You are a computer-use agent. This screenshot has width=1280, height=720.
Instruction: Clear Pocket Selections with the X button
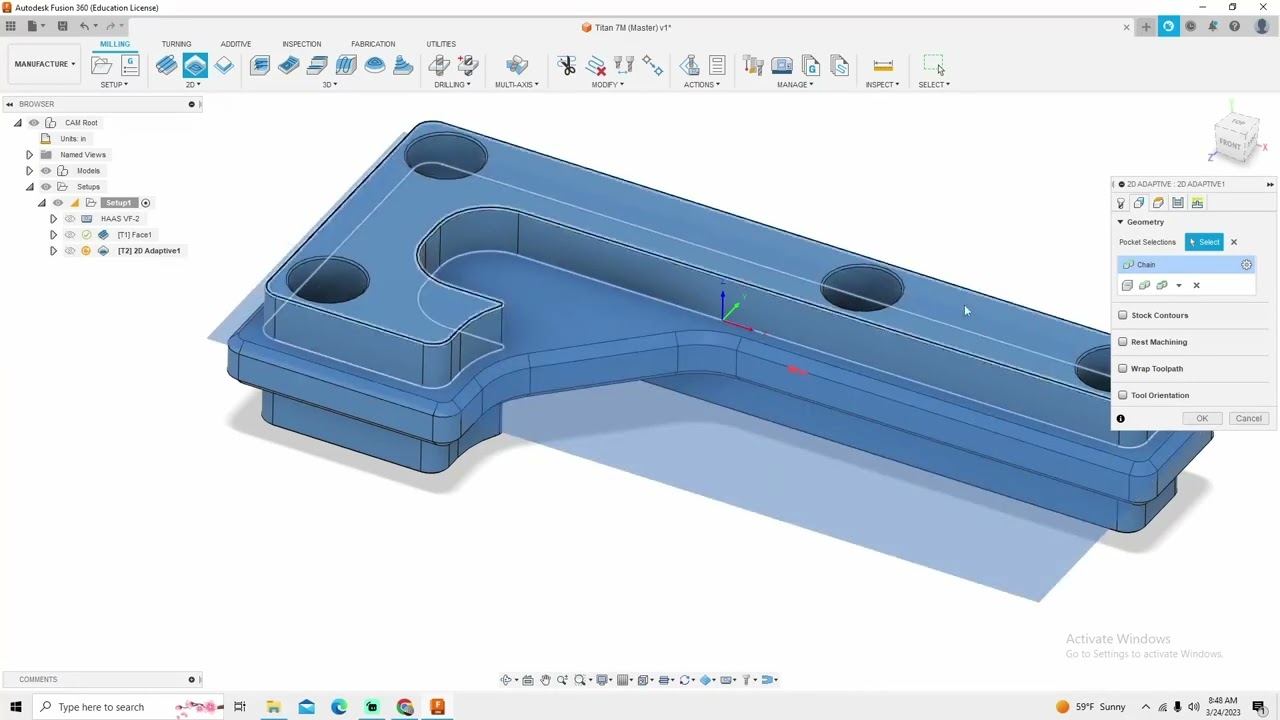pyautogui.click(x=1234, y=242)
